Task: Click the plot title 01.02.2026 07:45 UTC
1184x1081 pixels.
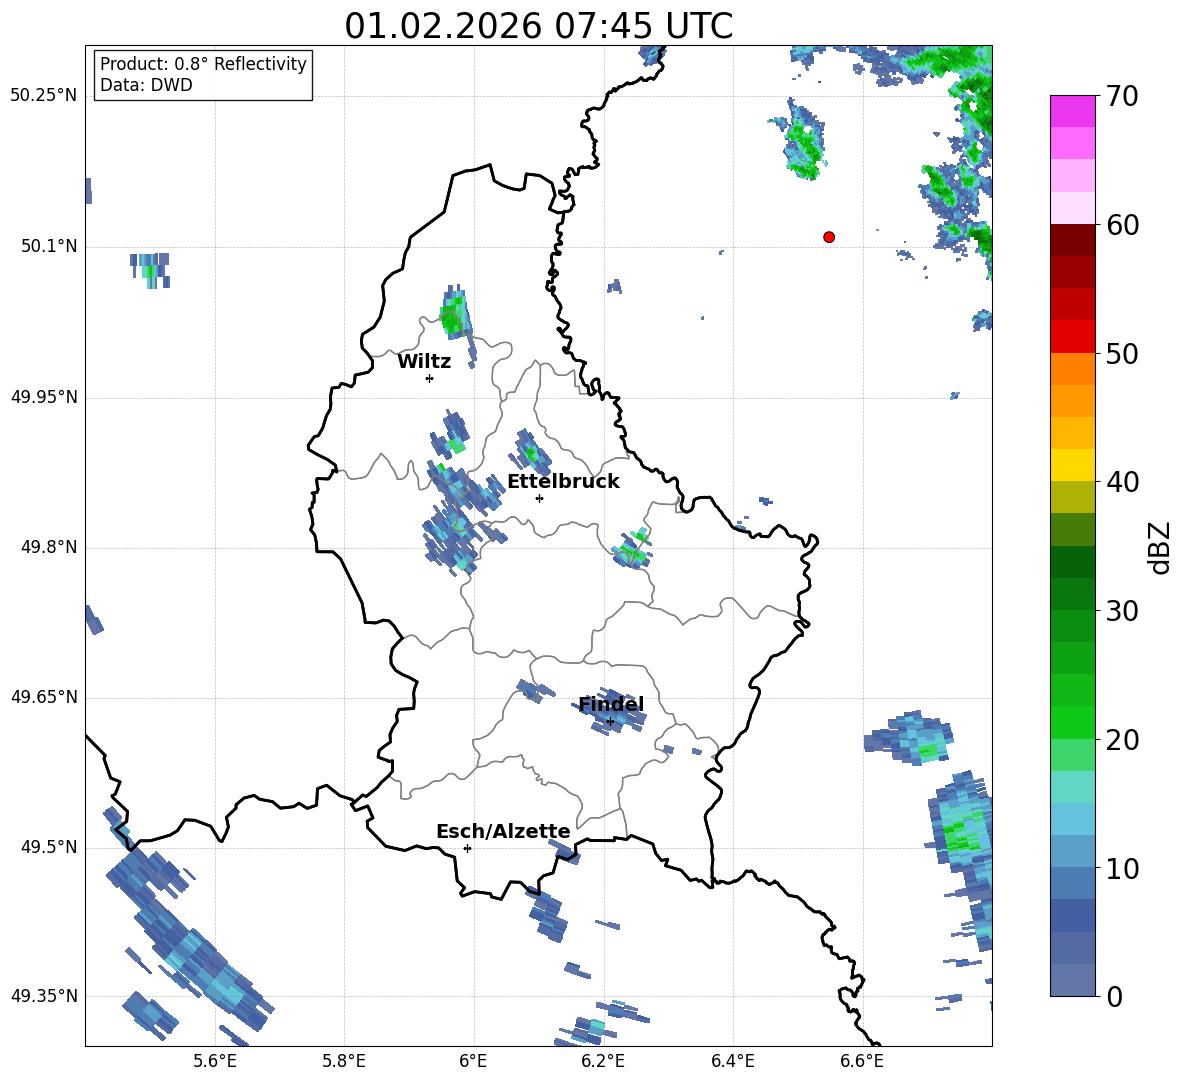Action: pos(538,26)
